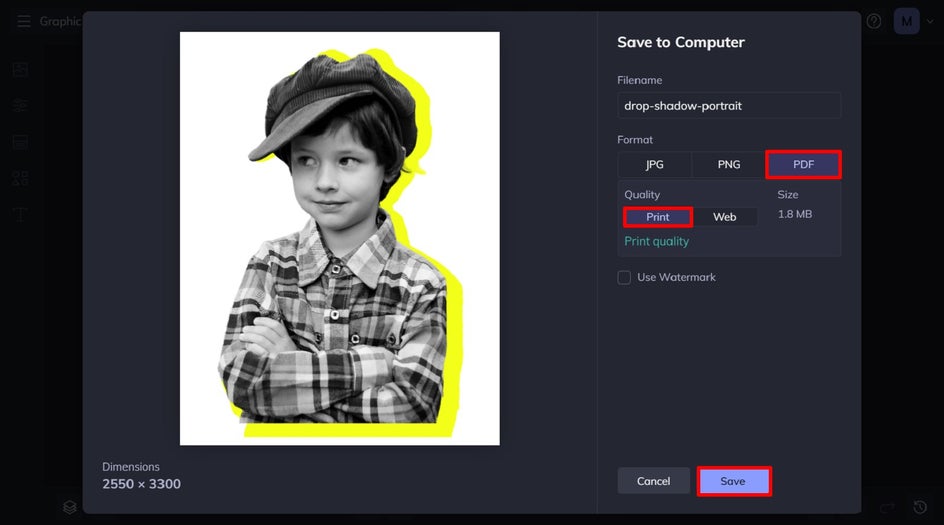Open the M user avatar menu
Viewport: 944px width, 525px height.
(x=906, y=21)
